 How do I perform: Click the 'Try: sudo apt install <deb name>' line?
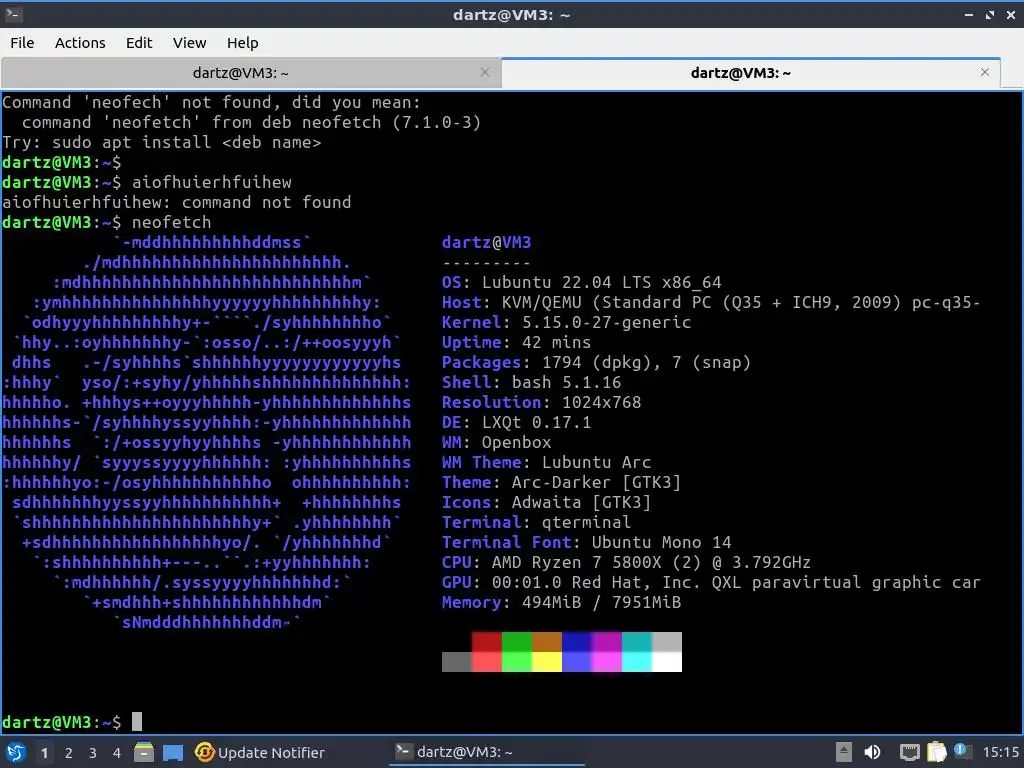coord(161,142)
